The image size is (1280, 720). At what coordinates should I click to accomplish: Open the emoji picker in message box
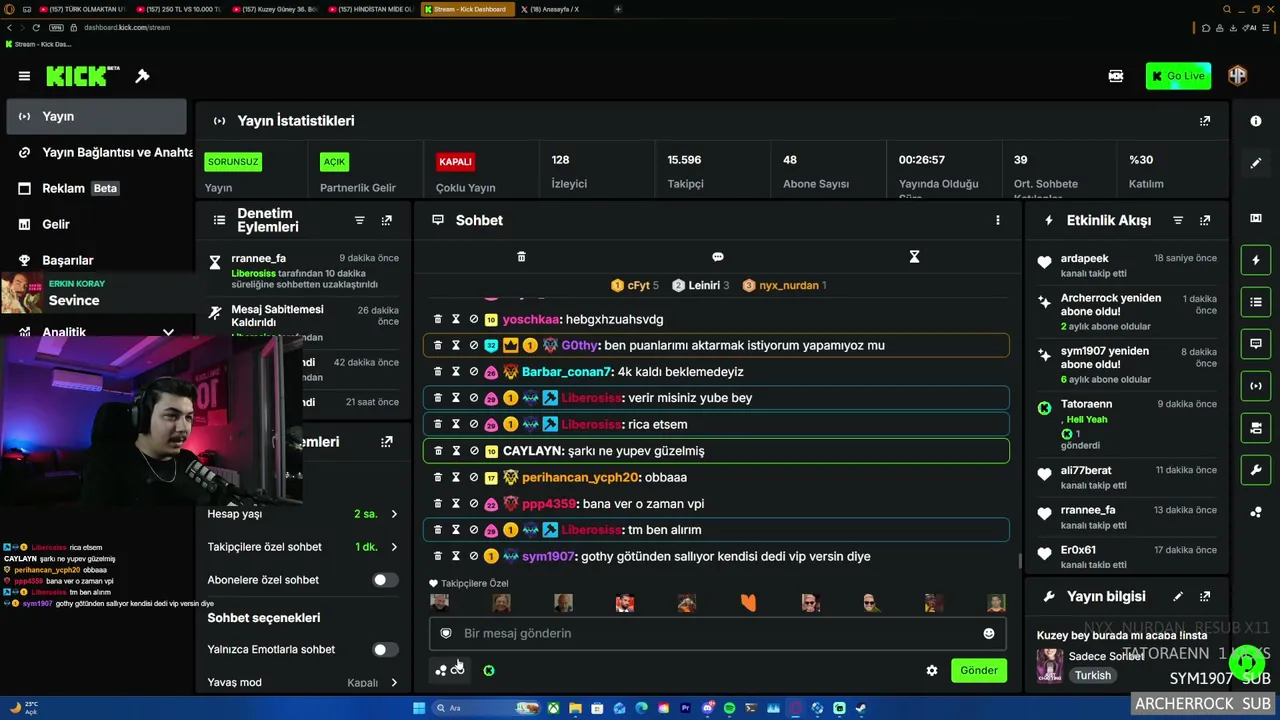(x=989, y=633)
